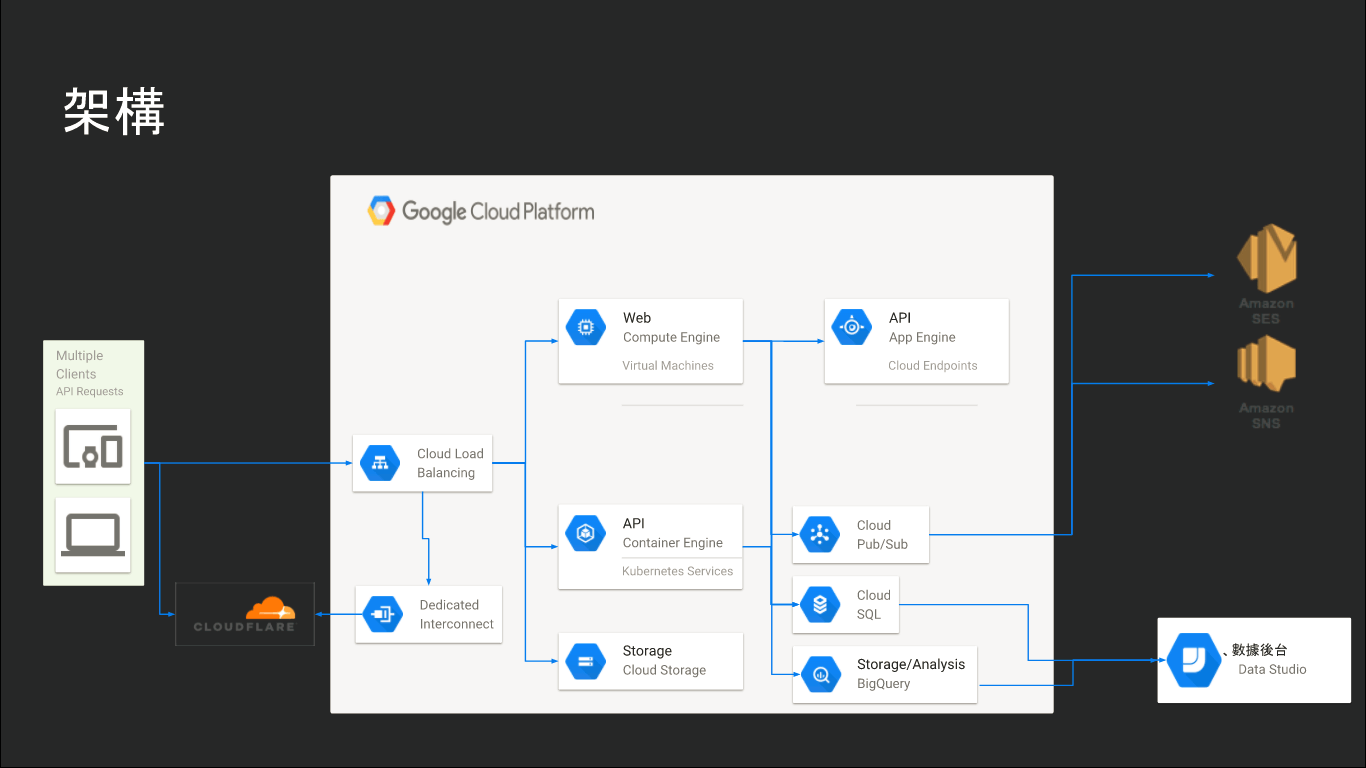This screenshot has height=768, width=1366.
Task: Click the Cloud Endpoints caption
Action: (933, 366)
